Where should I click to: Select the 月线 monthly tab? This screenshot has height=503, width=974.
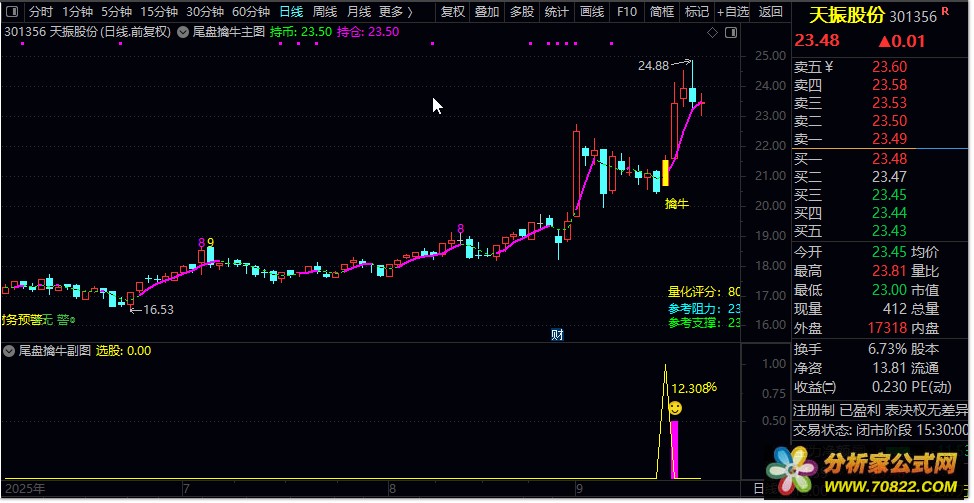click(358, 11)
